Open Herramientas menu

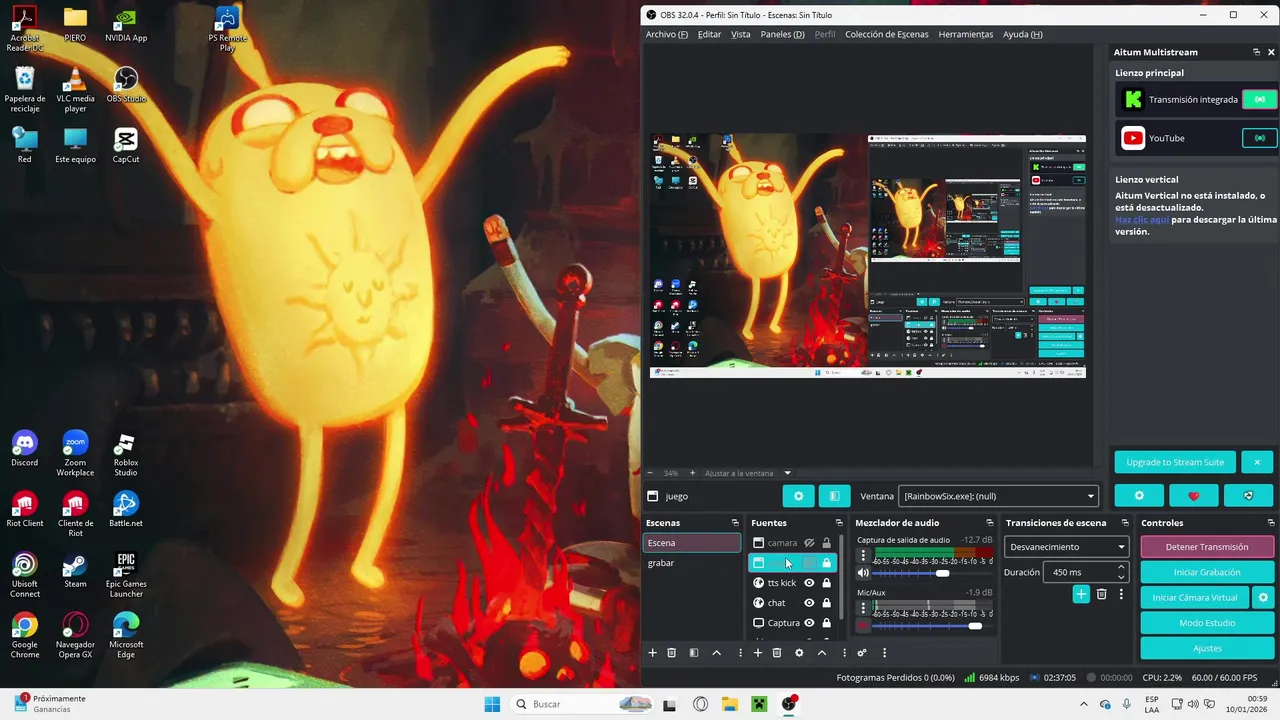[x=966, y=34]
